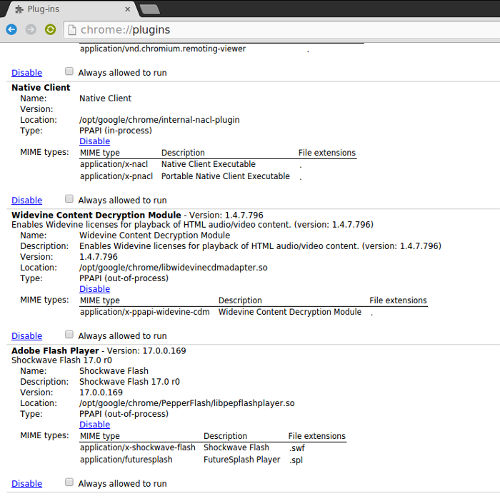Click the Flash version value 17.0.0.169 row

101,392
